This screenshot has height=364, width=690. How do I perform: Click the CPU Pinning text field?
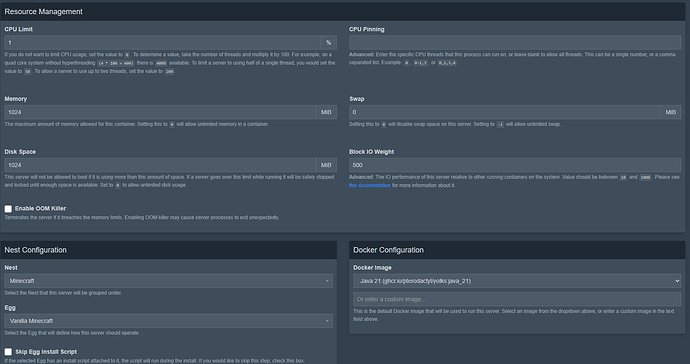point(515,43)
